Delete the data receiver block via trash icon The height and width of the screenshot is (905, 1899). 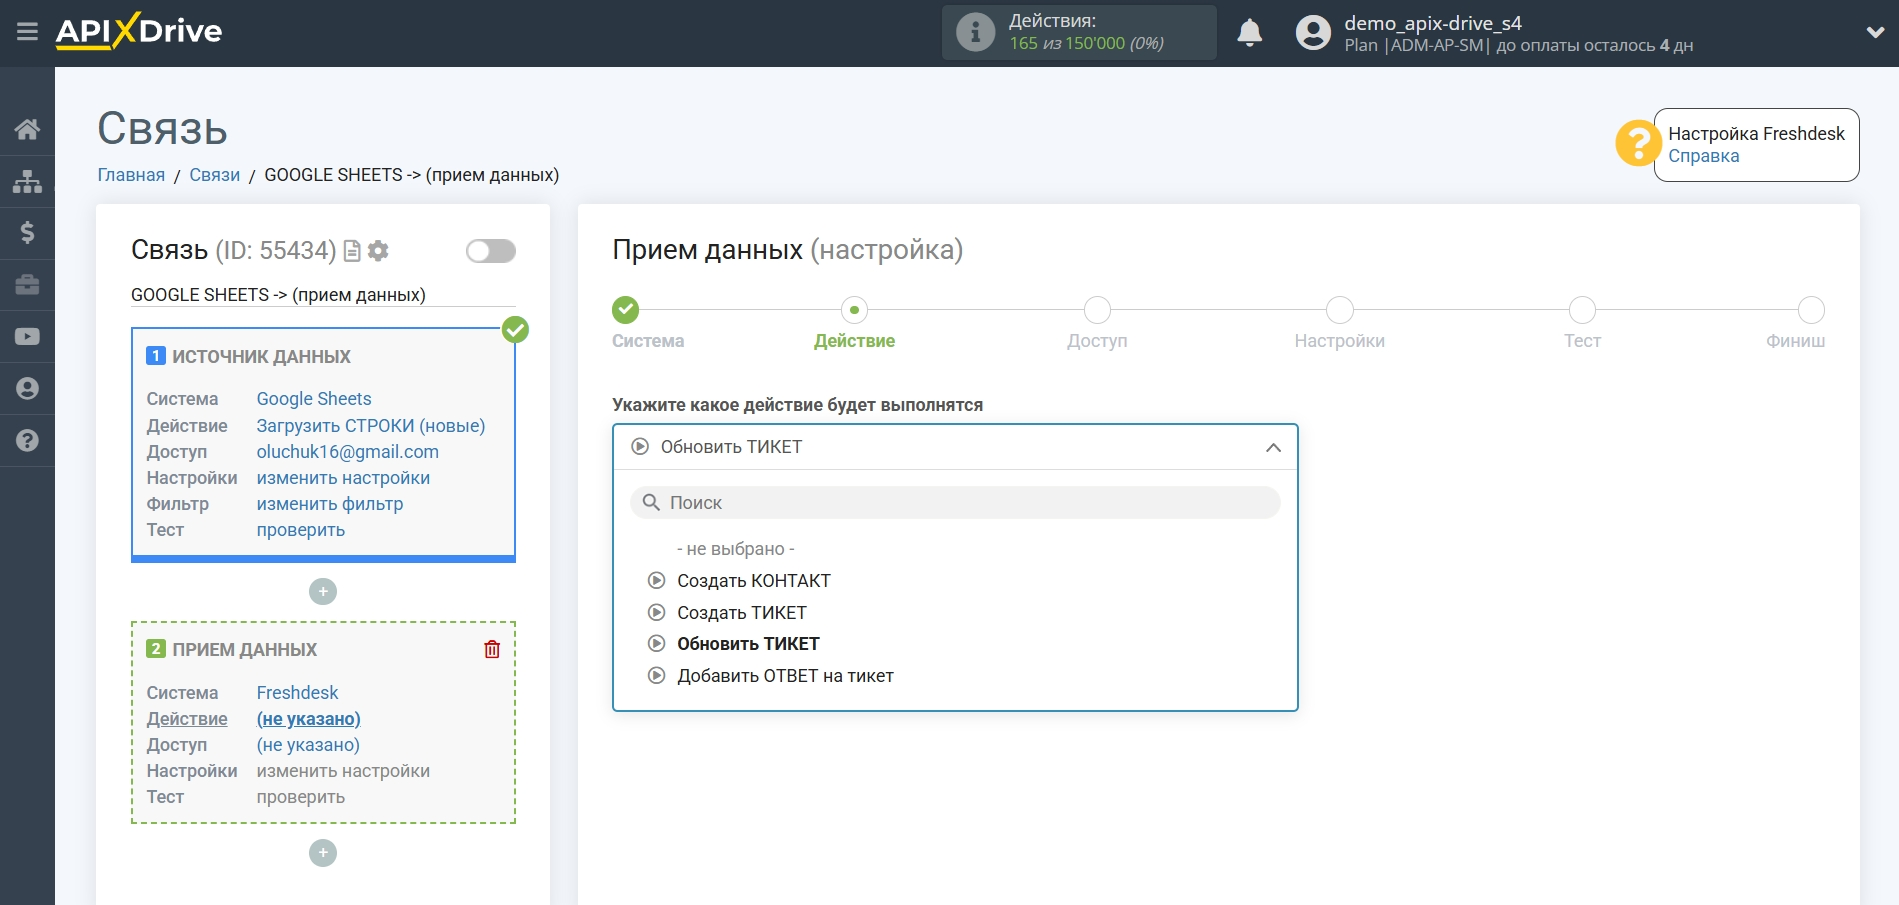492,649
